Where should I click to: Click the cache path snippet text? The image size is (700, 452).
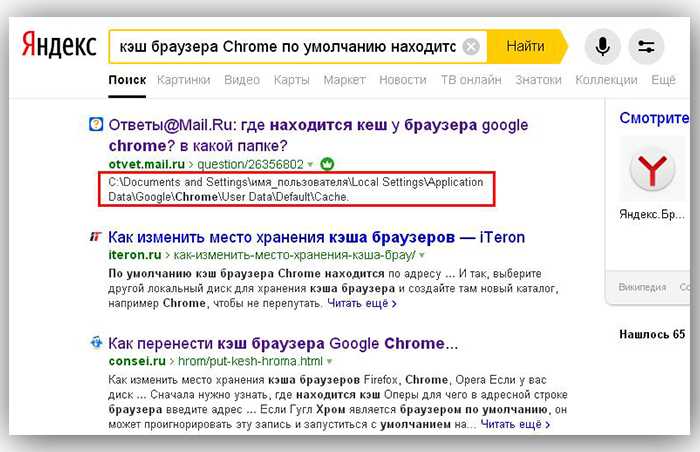pyautogui.click(x=296, y=189)
